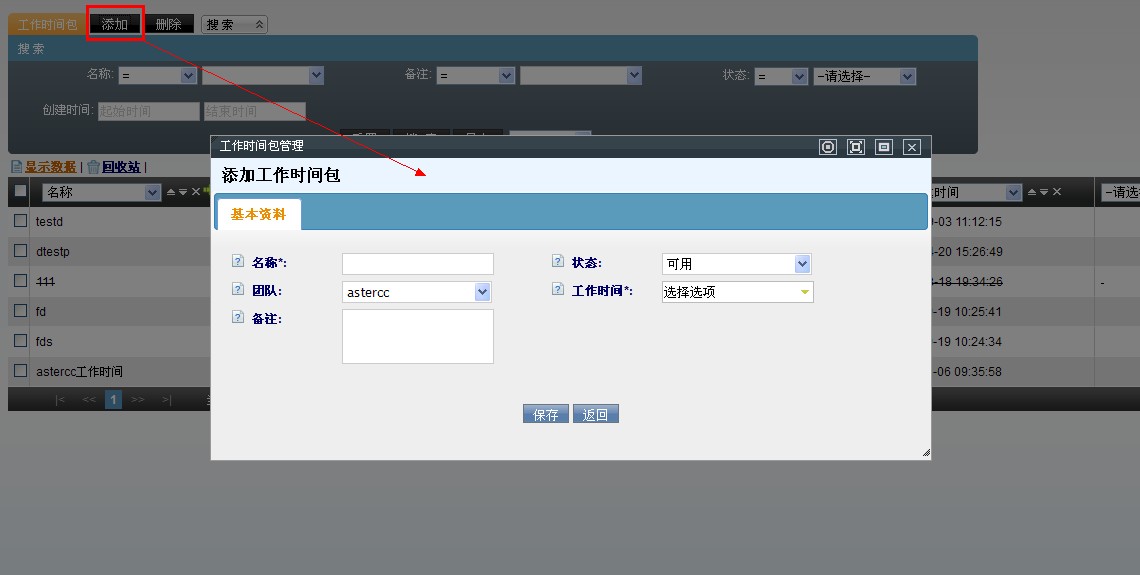Click the circular first icon in dialog title bar
The height and width of the screenshot is (575, 1140).
coord(828,147)
